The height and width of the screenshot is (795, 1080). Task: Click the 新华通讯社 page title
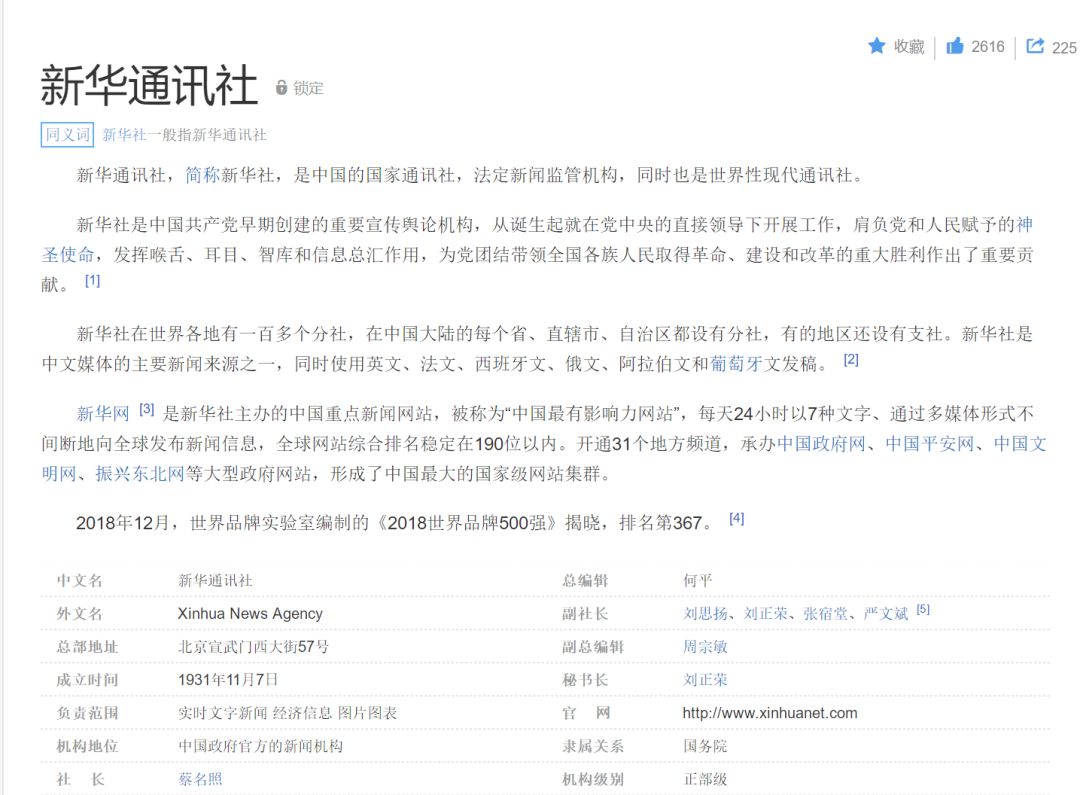point(149,86)
